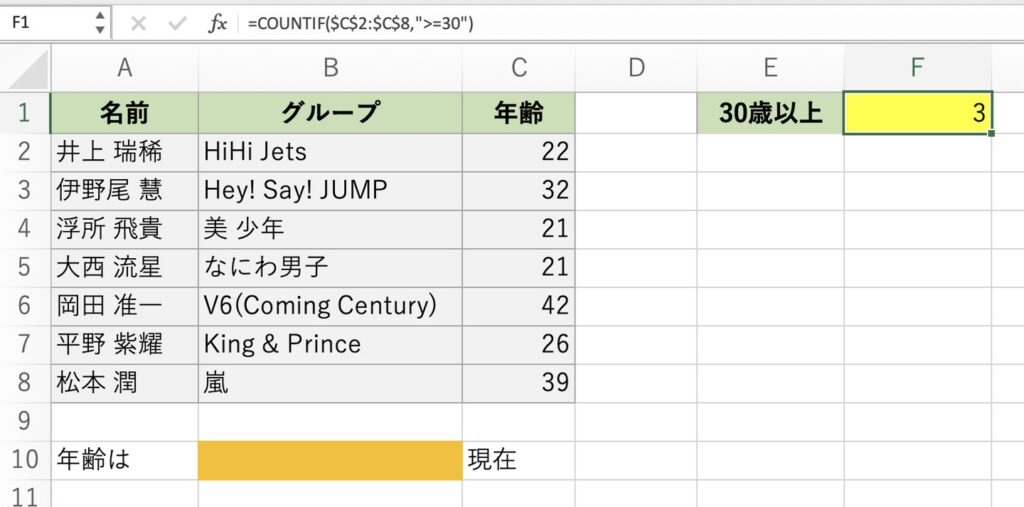This screenshot has height=507, width=1024.
Task: Select the グループ header cell
Action: click(330, 113)
